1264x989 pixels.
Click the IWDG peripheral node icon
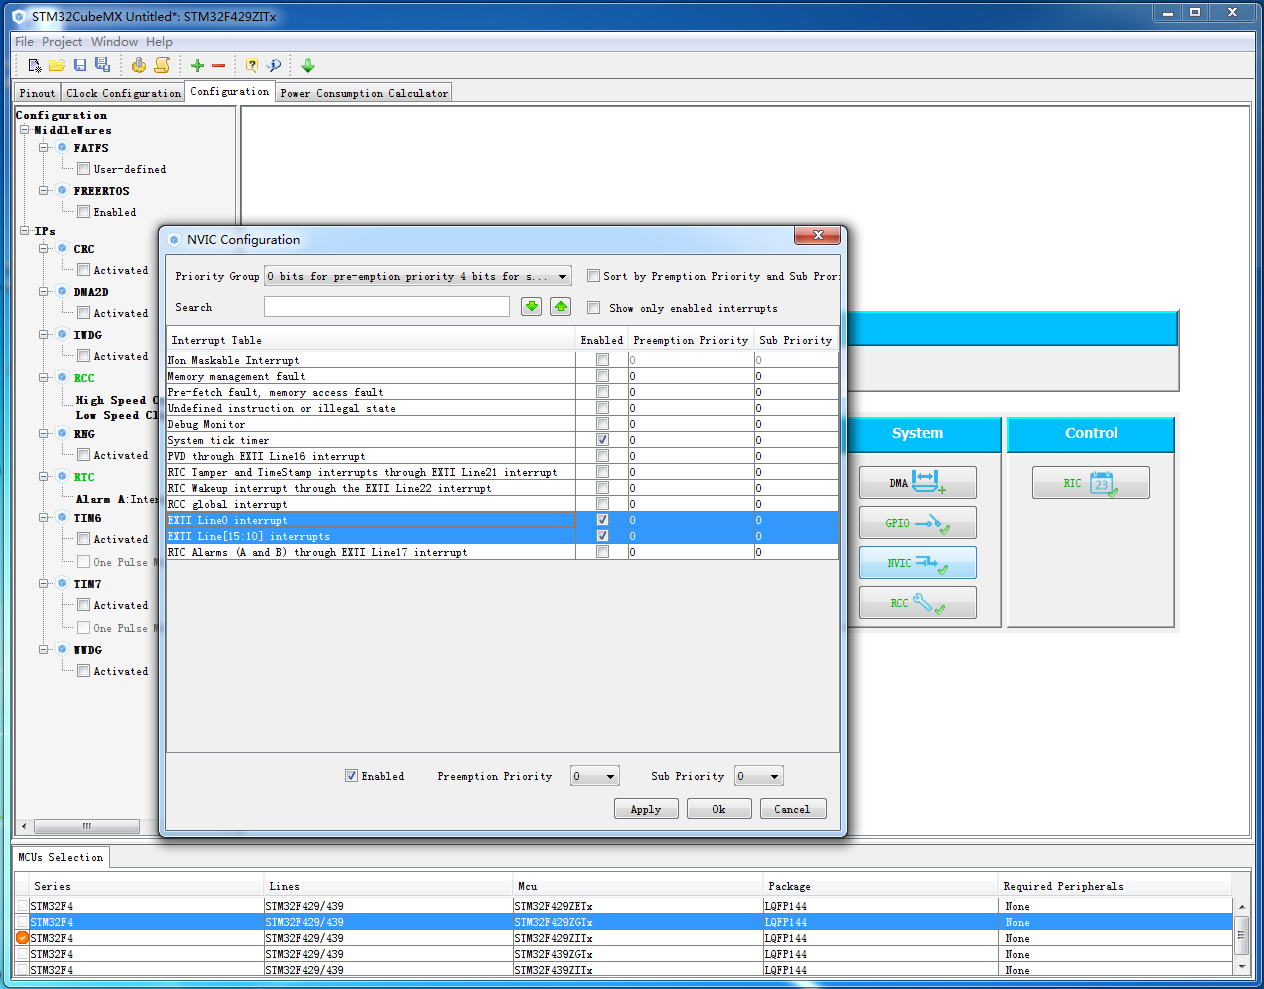62,335
